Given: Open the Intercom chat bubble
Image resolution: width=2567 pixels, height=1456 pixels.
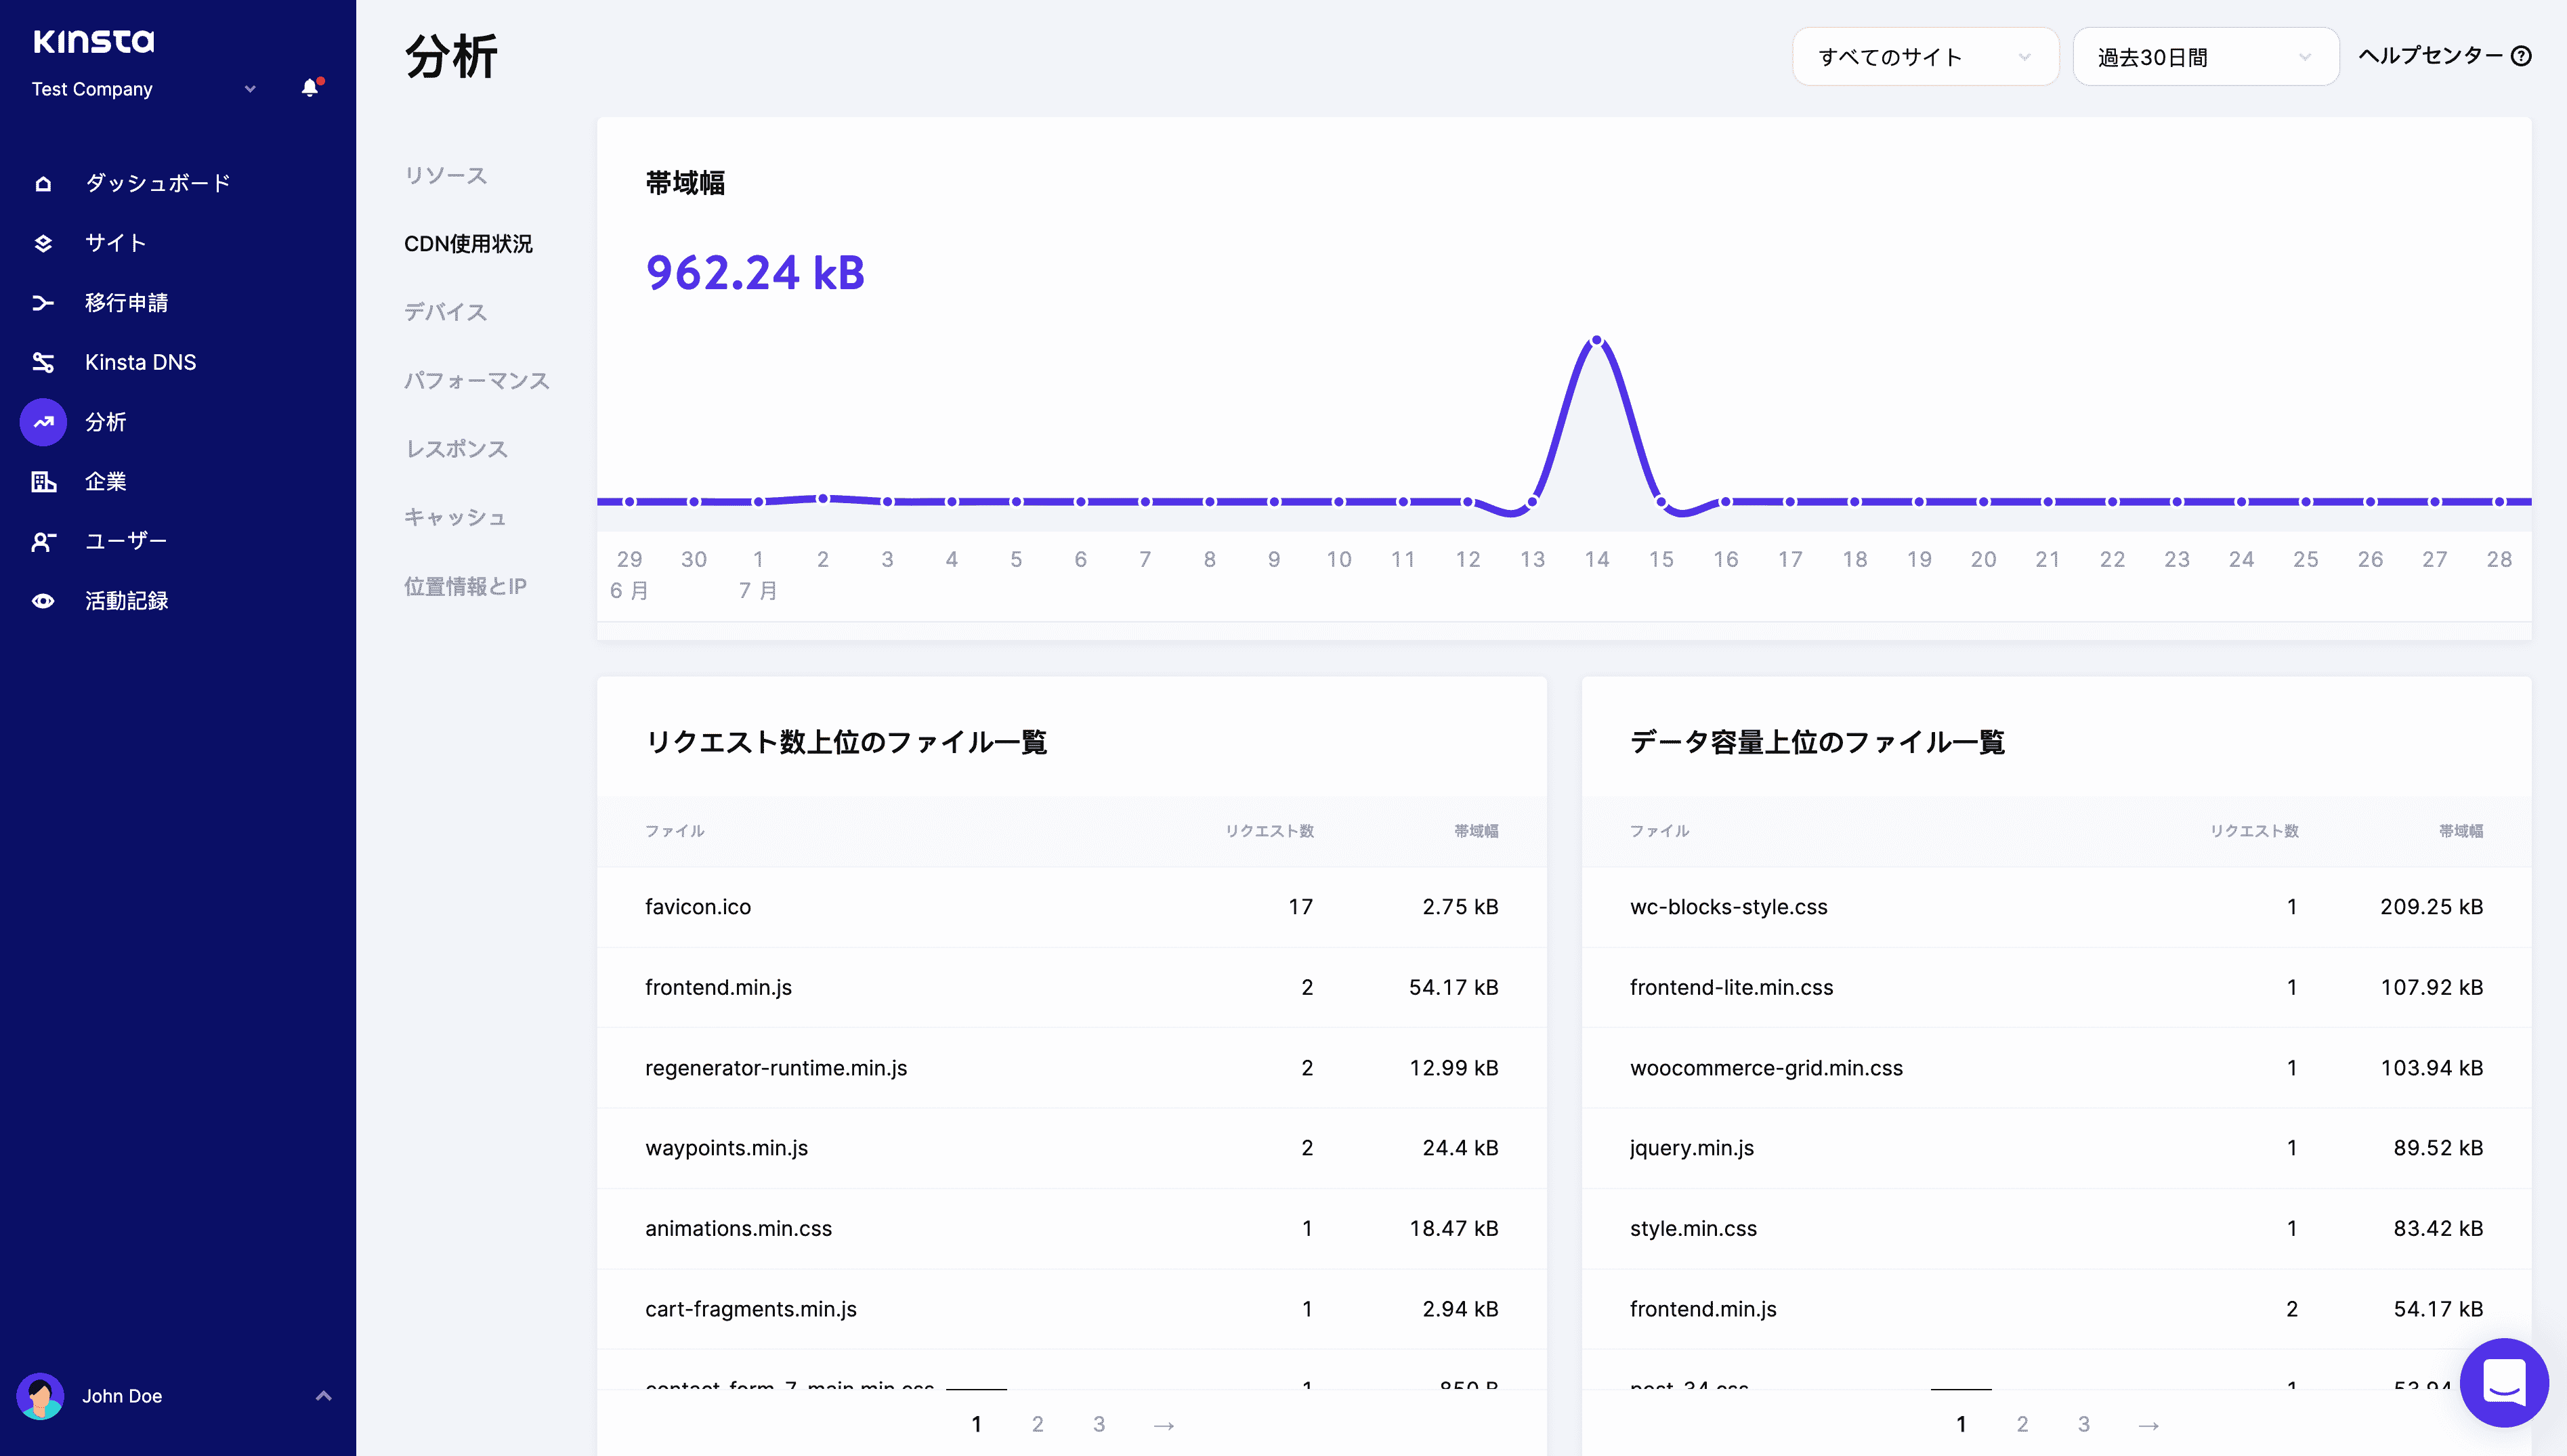Looking at the screenshot, I should pyautogui.click(x=2503, y=1383).
